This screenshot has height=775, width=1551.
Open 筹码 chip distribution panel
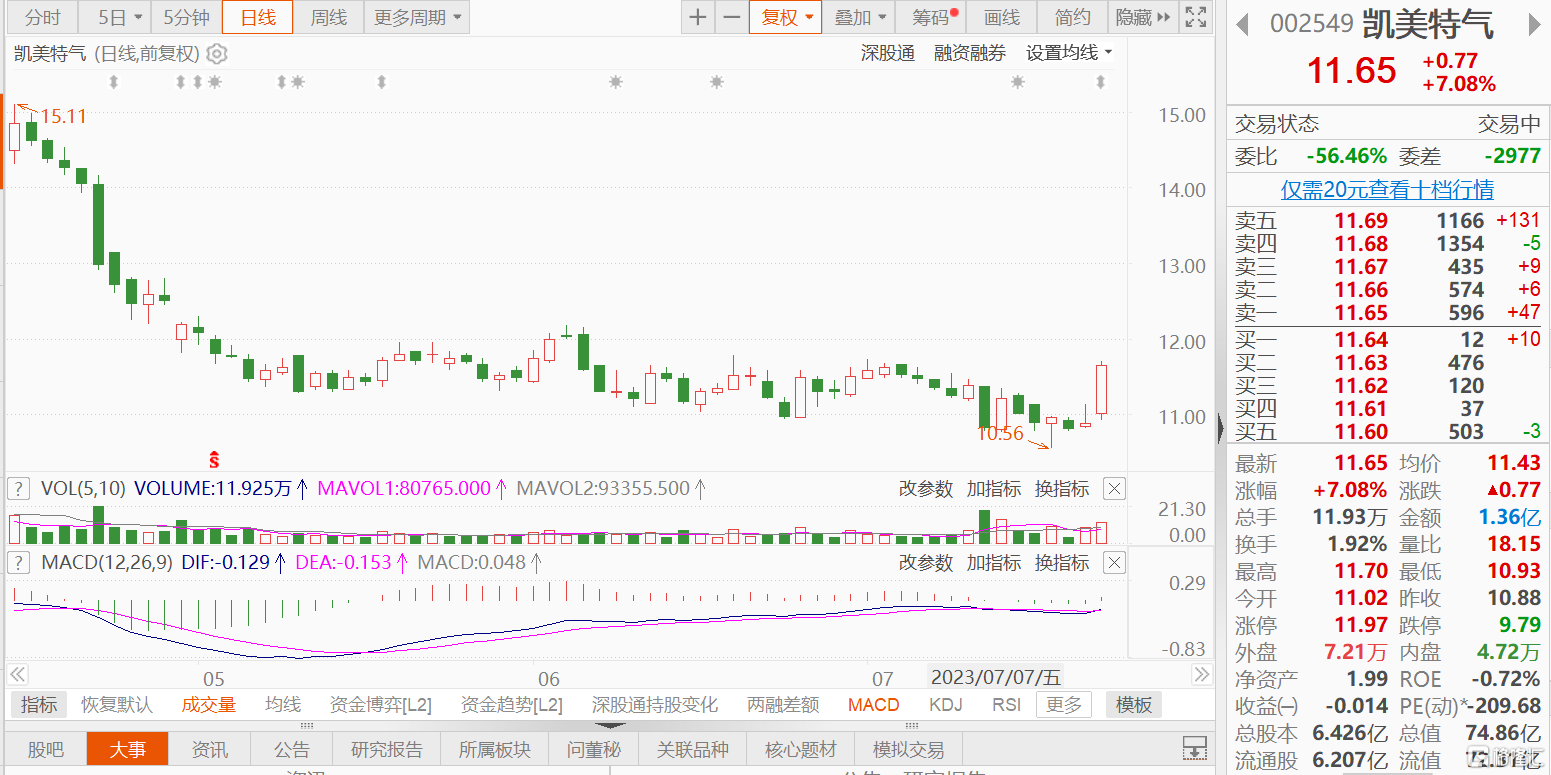click(x=931, y=17)
